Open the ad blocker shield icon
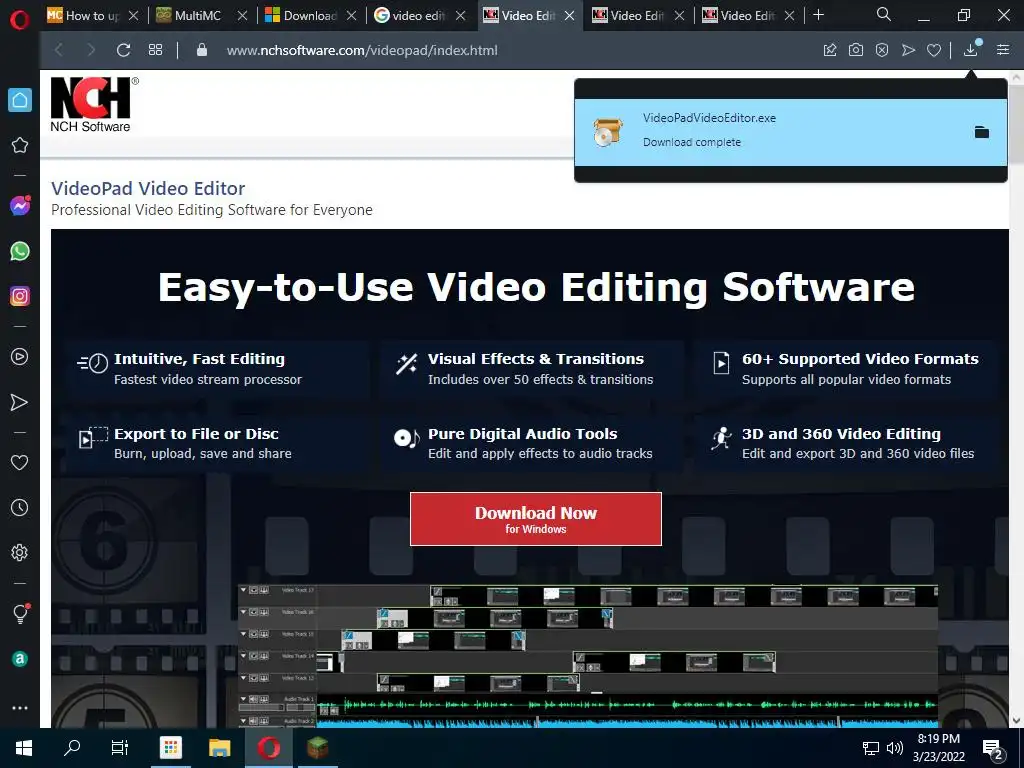The height and width of the screenshot is (768, 1024). coord(882,50)
